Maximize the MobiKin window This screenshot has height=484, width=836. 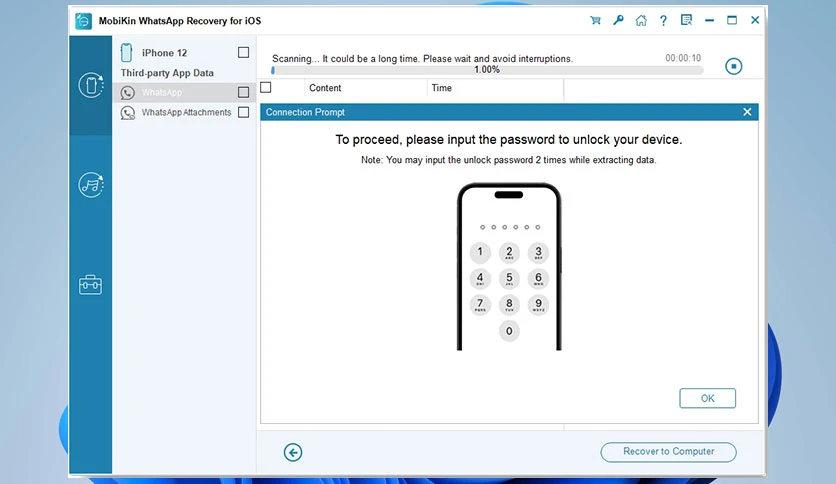732,20
